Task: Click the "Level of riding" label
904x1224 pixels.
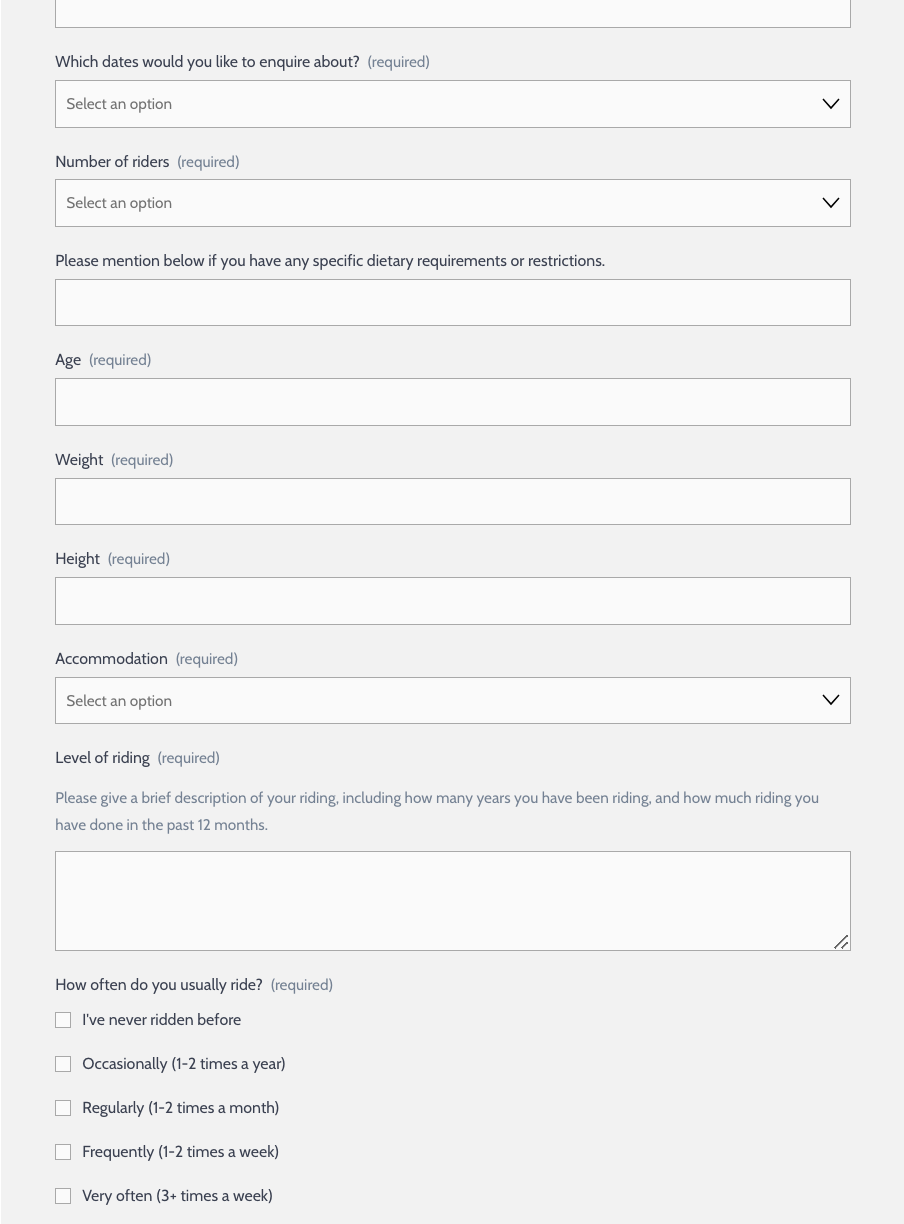Action: point(102,758)
